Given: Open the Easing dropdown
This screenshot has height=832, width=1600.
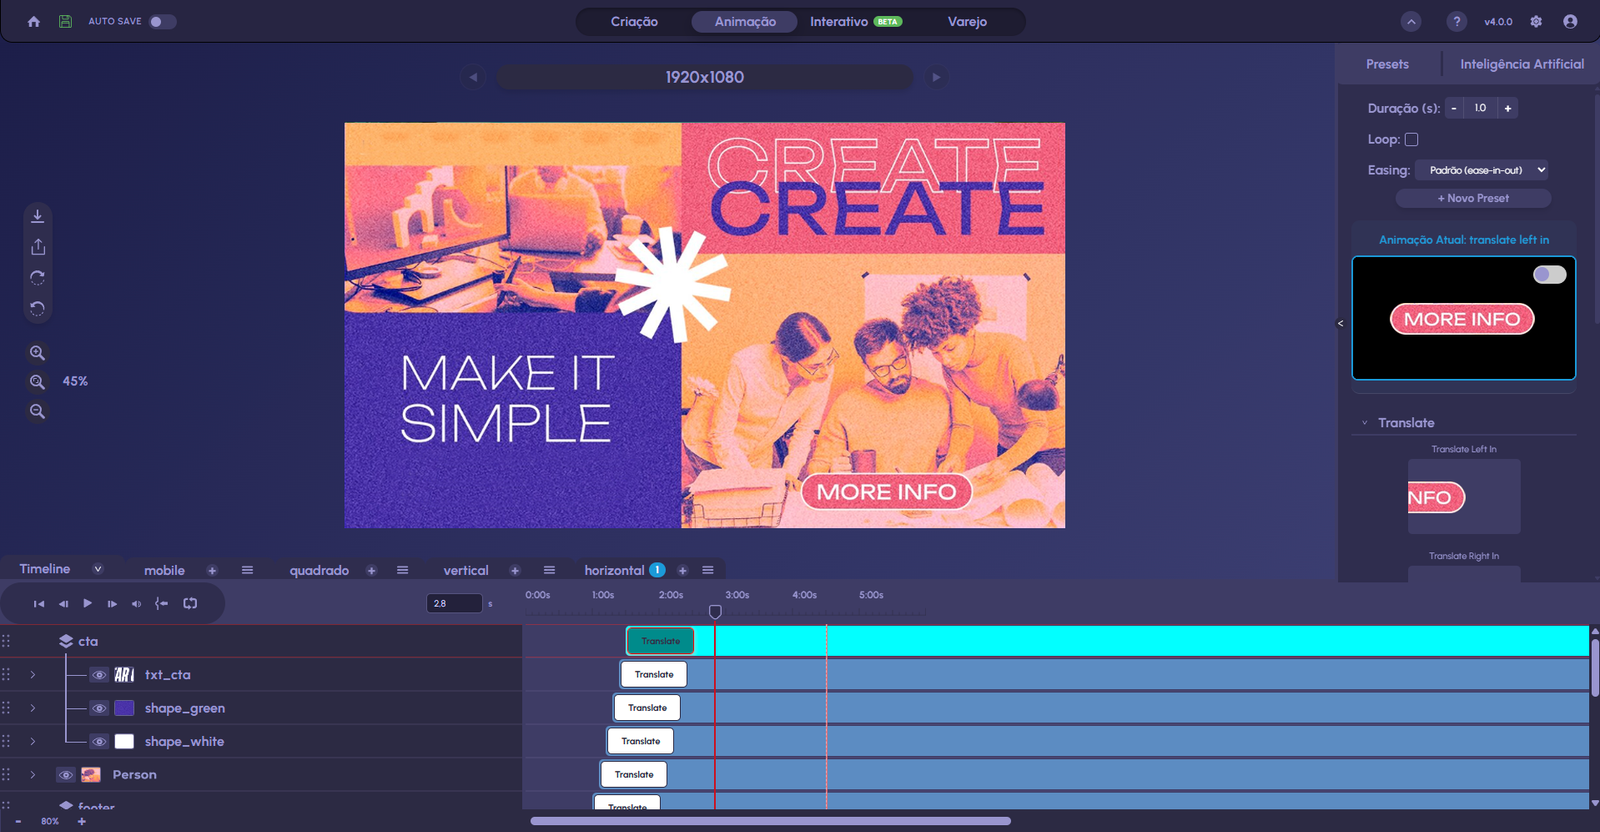Looking at the screenshot, I should pos(1483,170).
